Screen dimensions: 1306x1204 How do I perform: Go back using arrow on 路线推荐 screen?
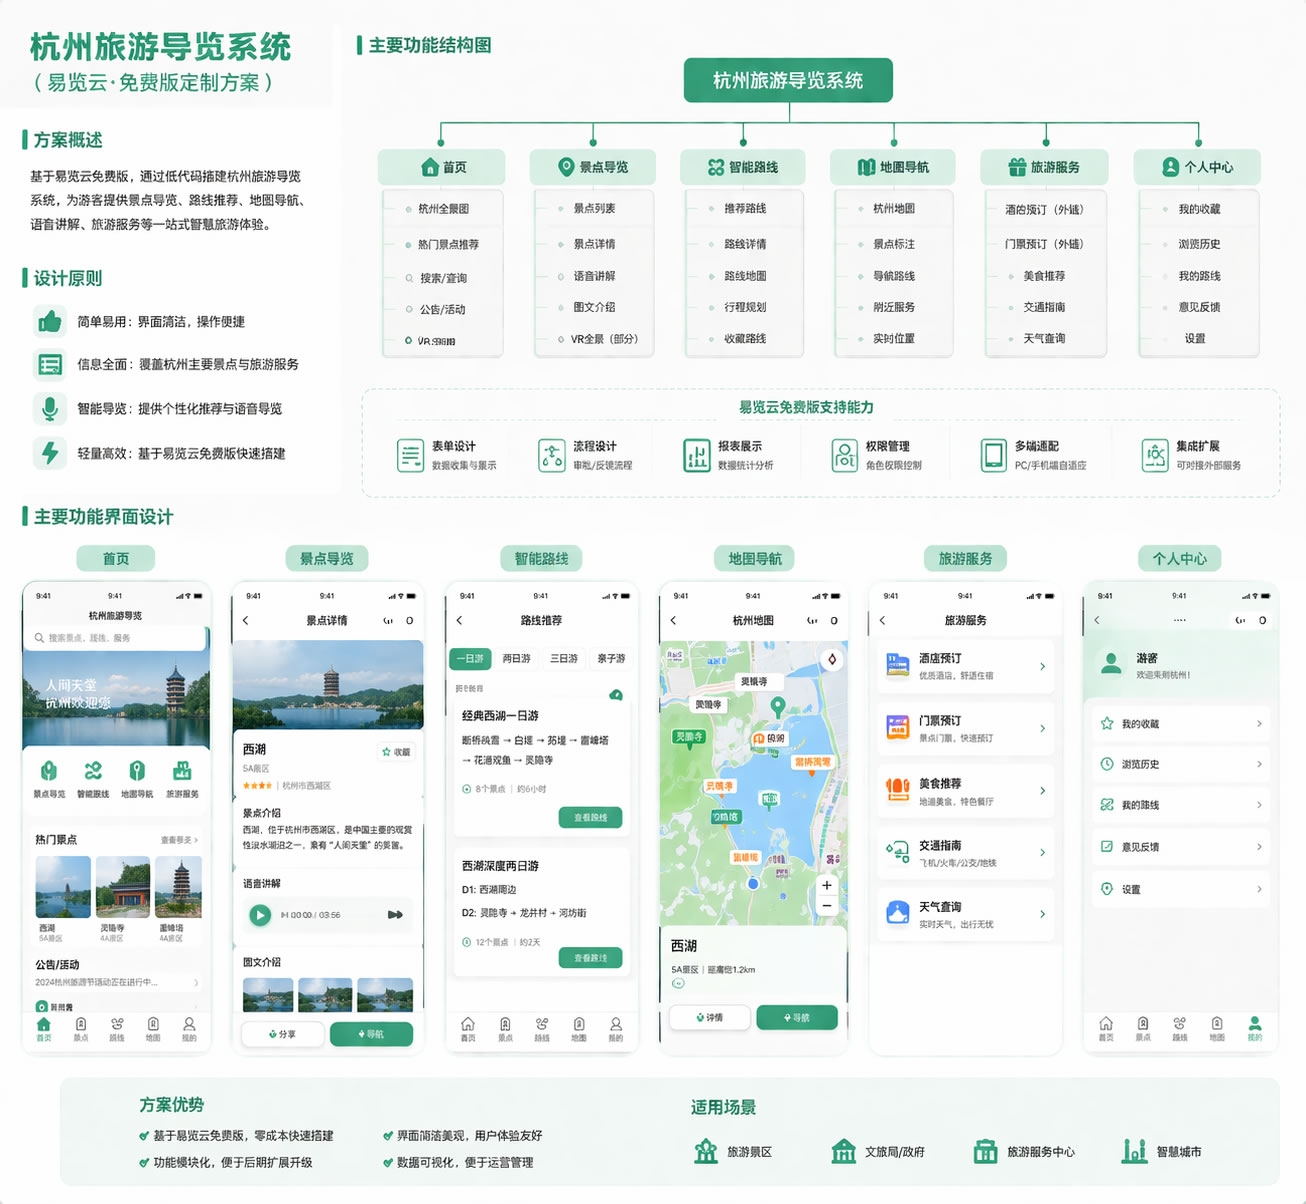460,621
